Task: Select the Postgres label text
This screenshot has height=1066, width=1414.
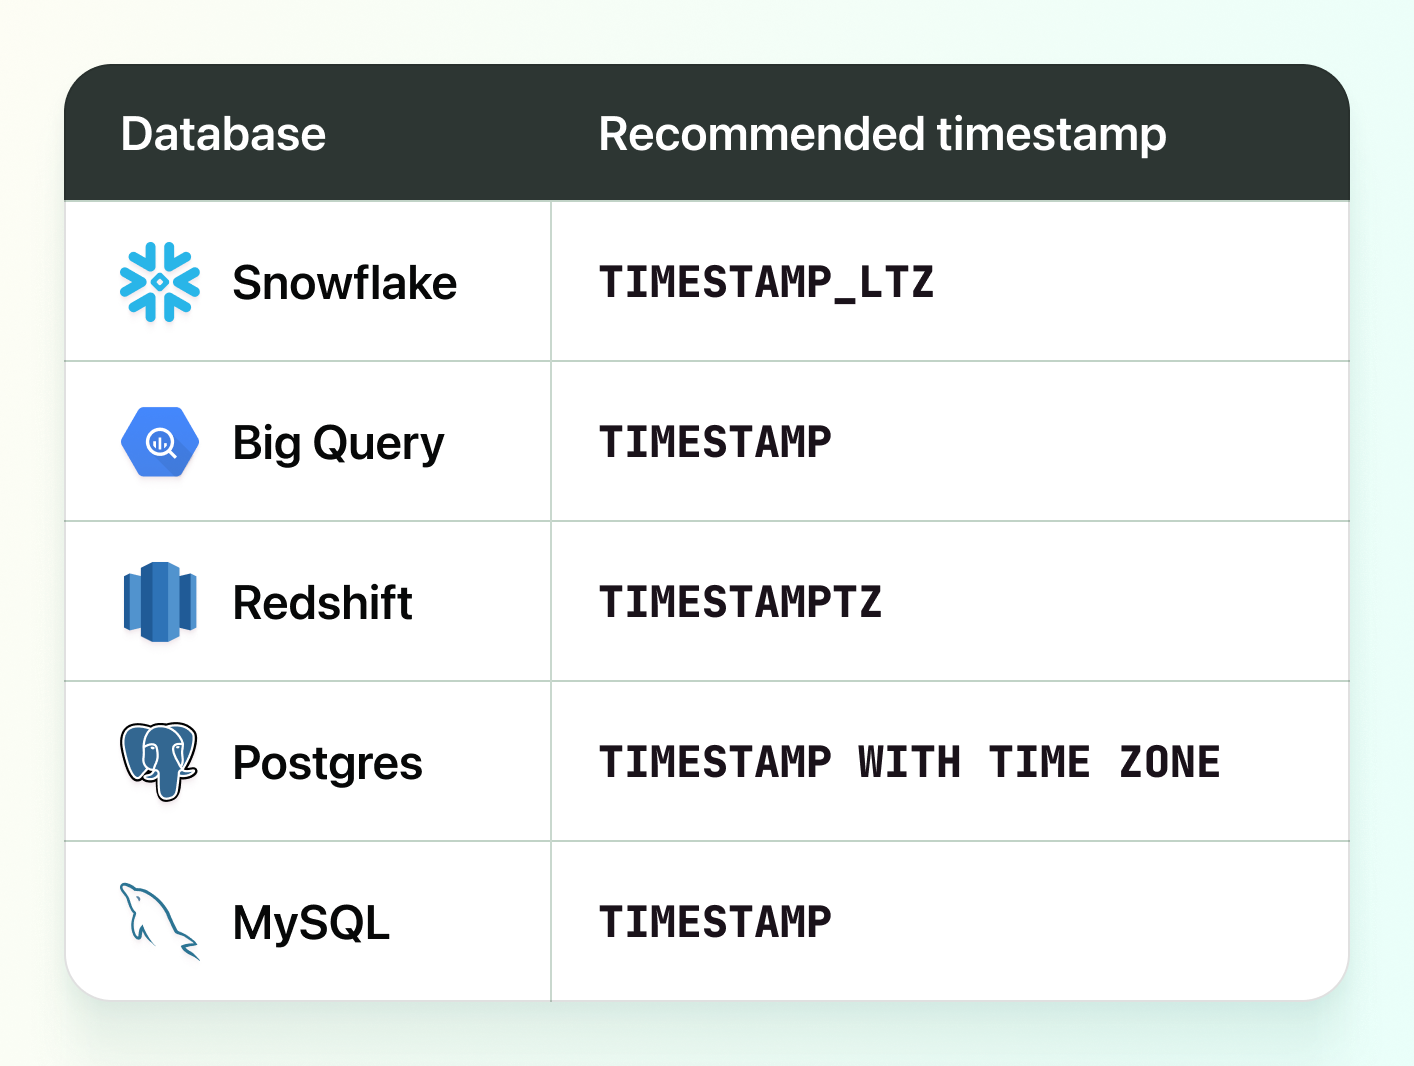Action: [x=327, y=763]
